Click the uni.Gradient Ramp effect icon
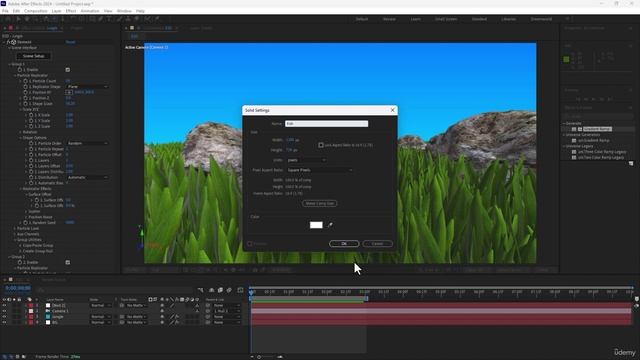The height and width of the screenshot is (360, 640). (574, 140)
